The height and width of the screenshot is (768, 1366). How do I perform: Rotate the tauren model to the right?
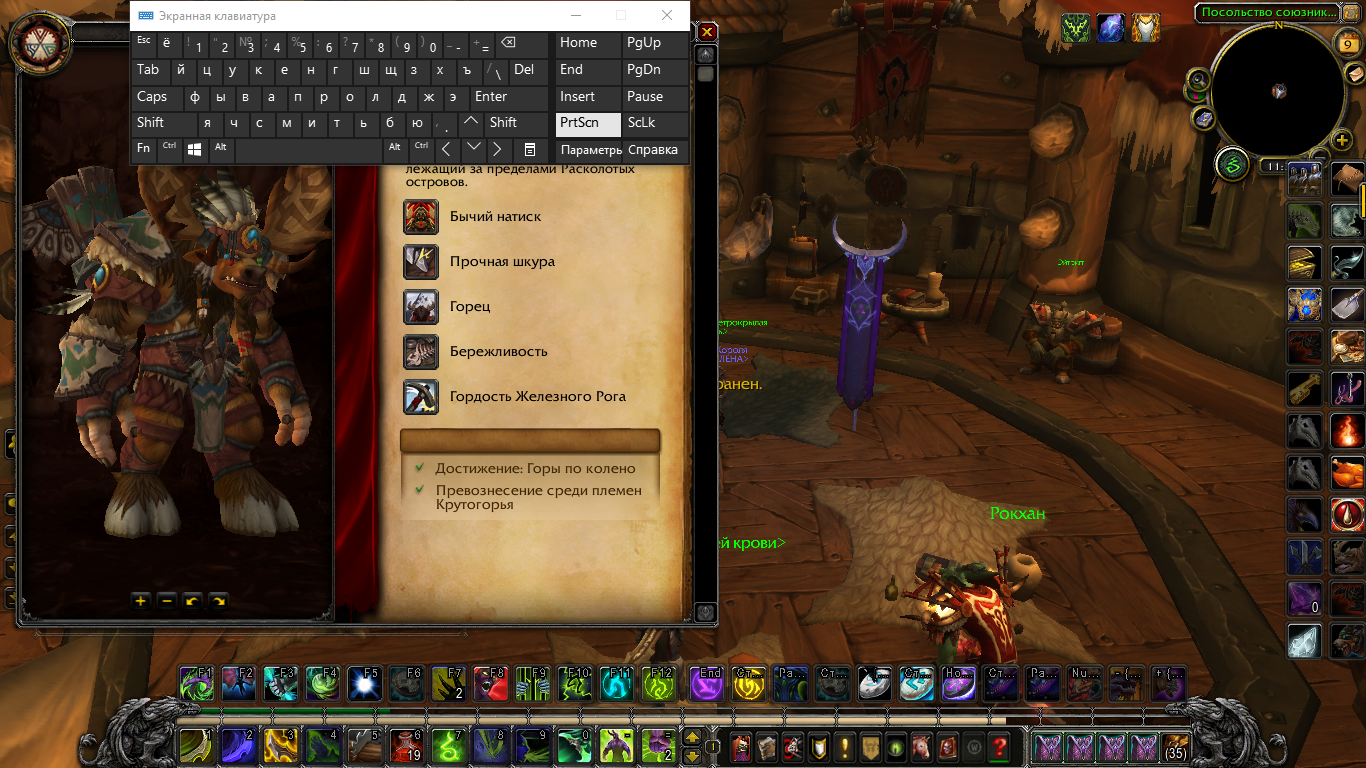click(218, 601)
